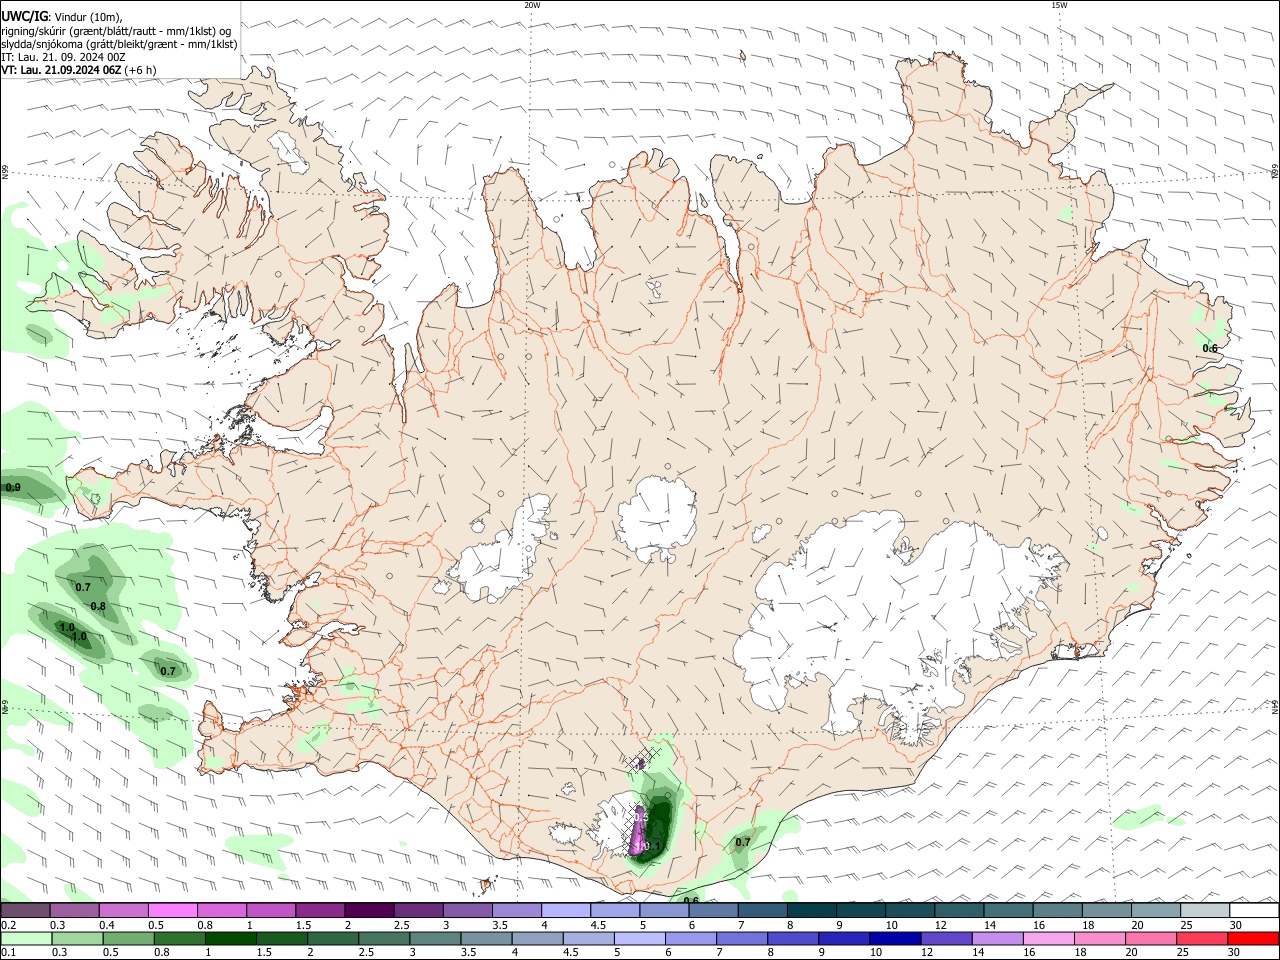Screen dimensions: 1280x960
Task: Select the darkest purple swatch labeled 2 in upper legend
Action: tap(368, 911)
